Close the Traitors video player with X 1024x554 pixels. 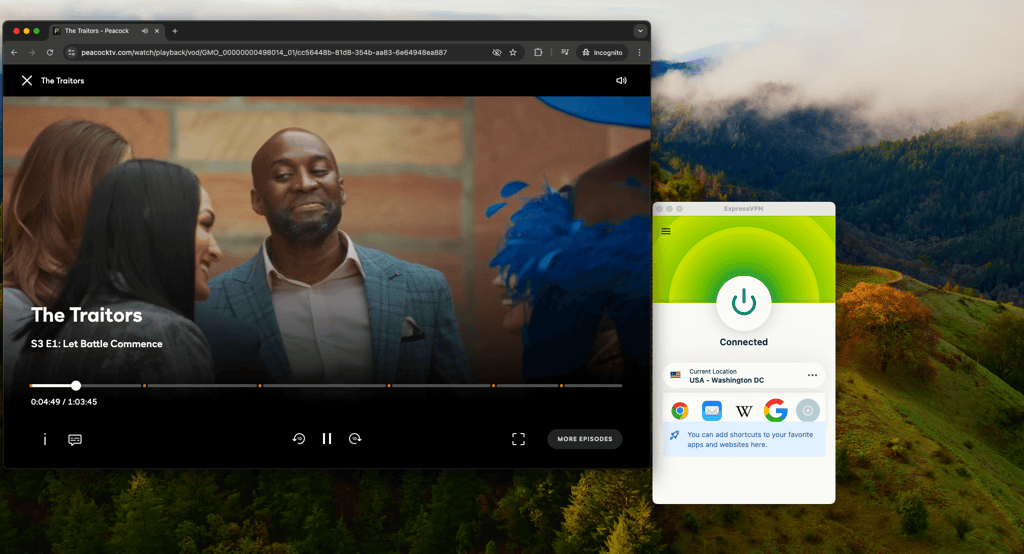(27, 80)
